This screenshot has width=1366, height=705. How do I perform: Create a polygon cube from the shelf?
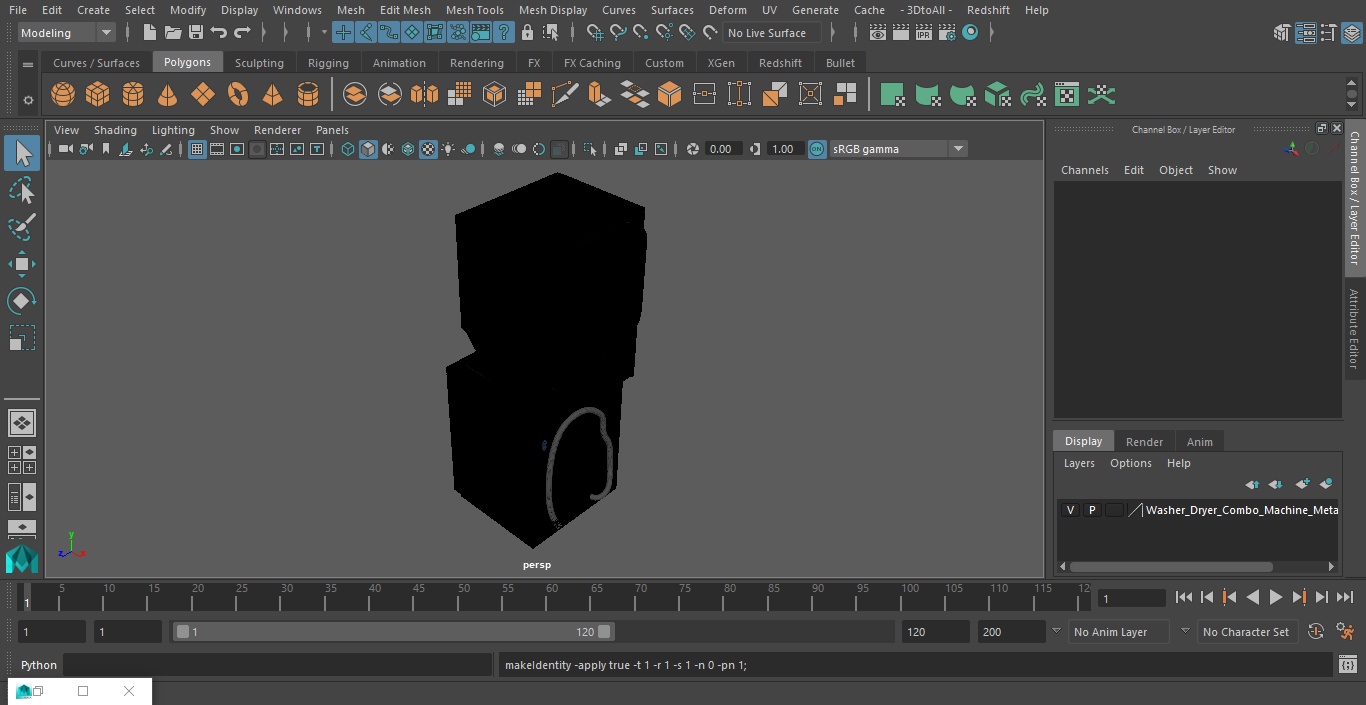[x=98, y=95]
